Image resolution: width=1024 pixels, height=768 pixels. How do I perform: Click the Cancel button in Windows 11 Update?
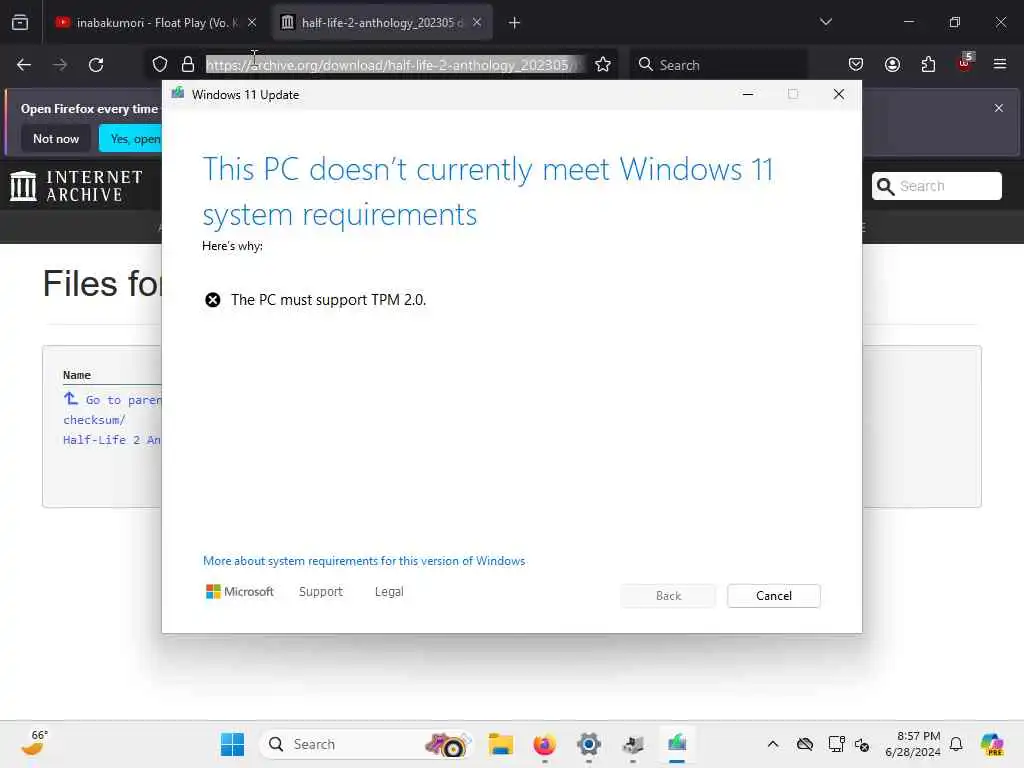pos(773,596)
